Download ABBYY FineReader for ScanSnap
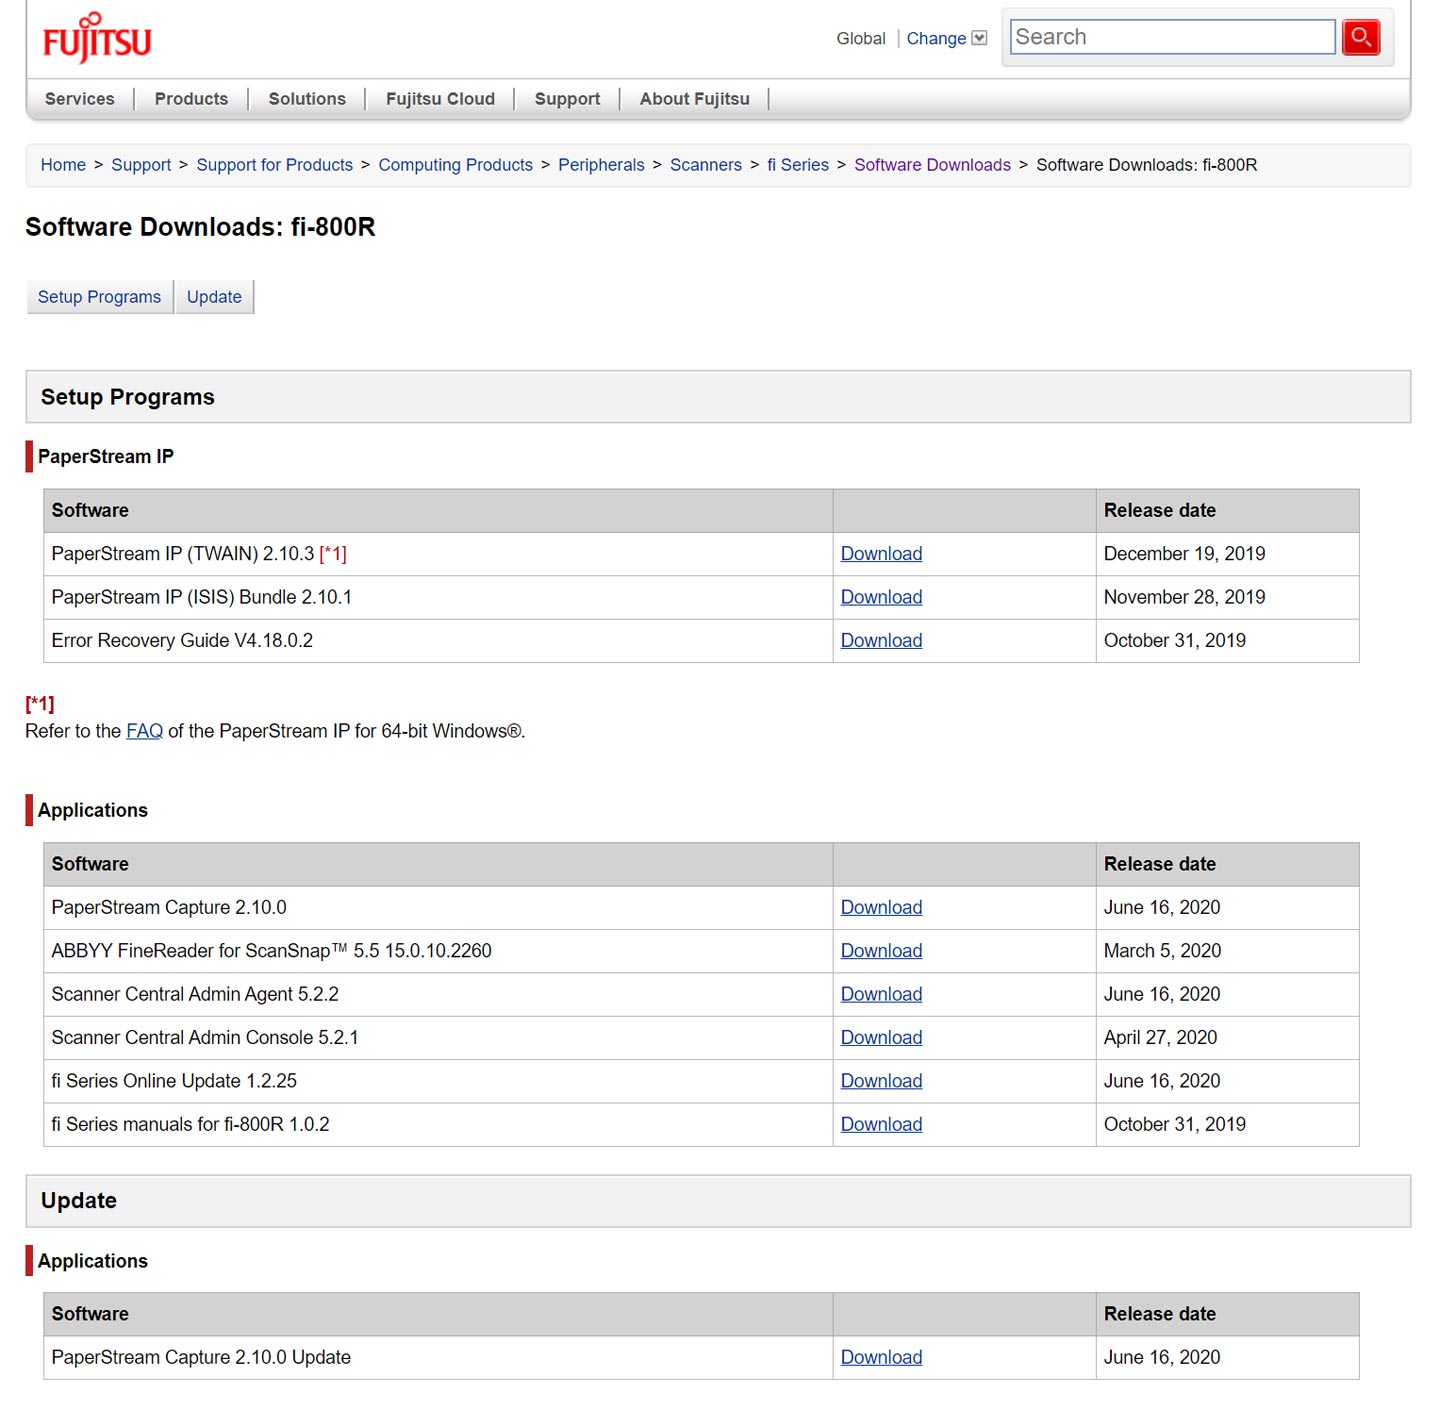Viewport: 1440px width, 1410px height. (881, 951)
